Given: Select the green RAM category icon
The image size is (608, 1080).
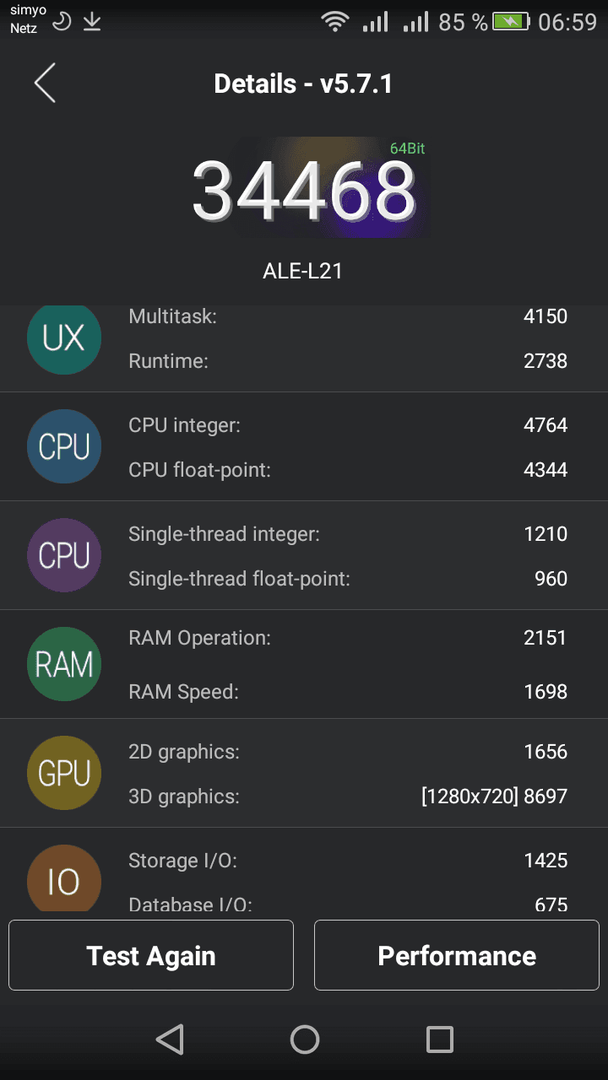Looking at the screenshot, I should (x=64, y=664).
